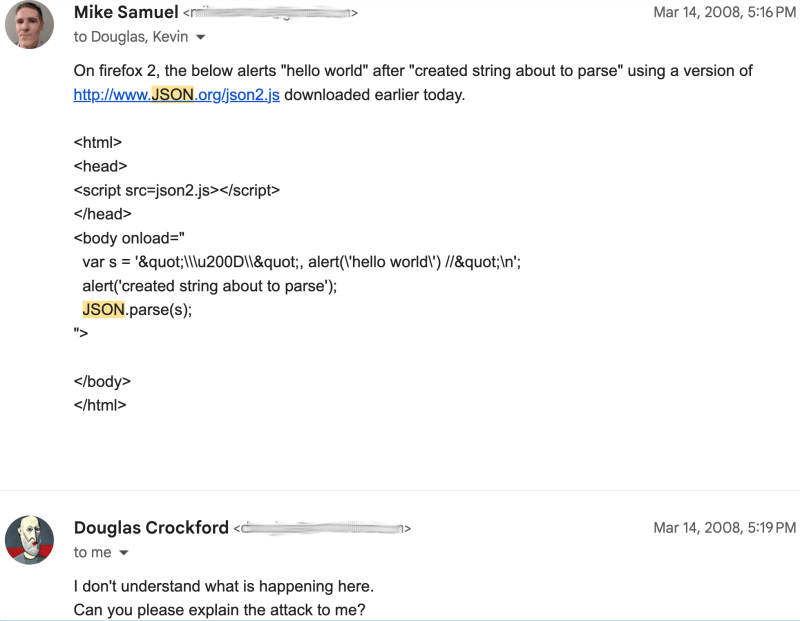
Task: Click the "to Douglas, Kevin" recipients text
Action: tap(131, 37)
